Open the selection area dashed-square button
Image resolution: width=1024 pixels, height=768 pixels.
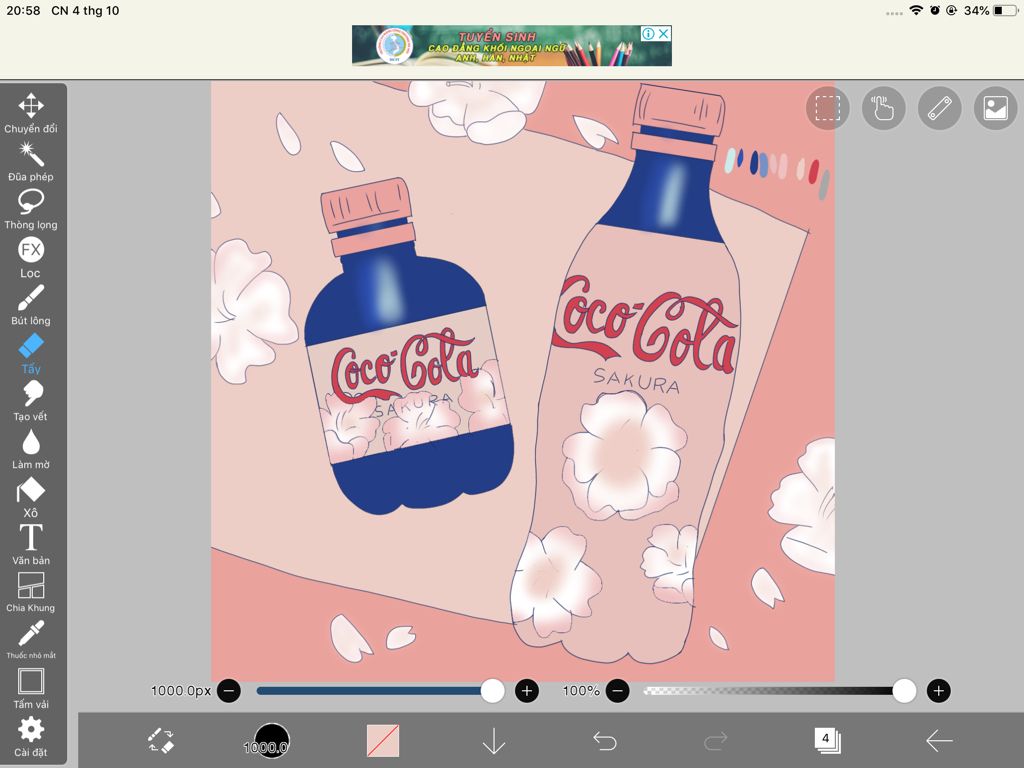point(827,108)
